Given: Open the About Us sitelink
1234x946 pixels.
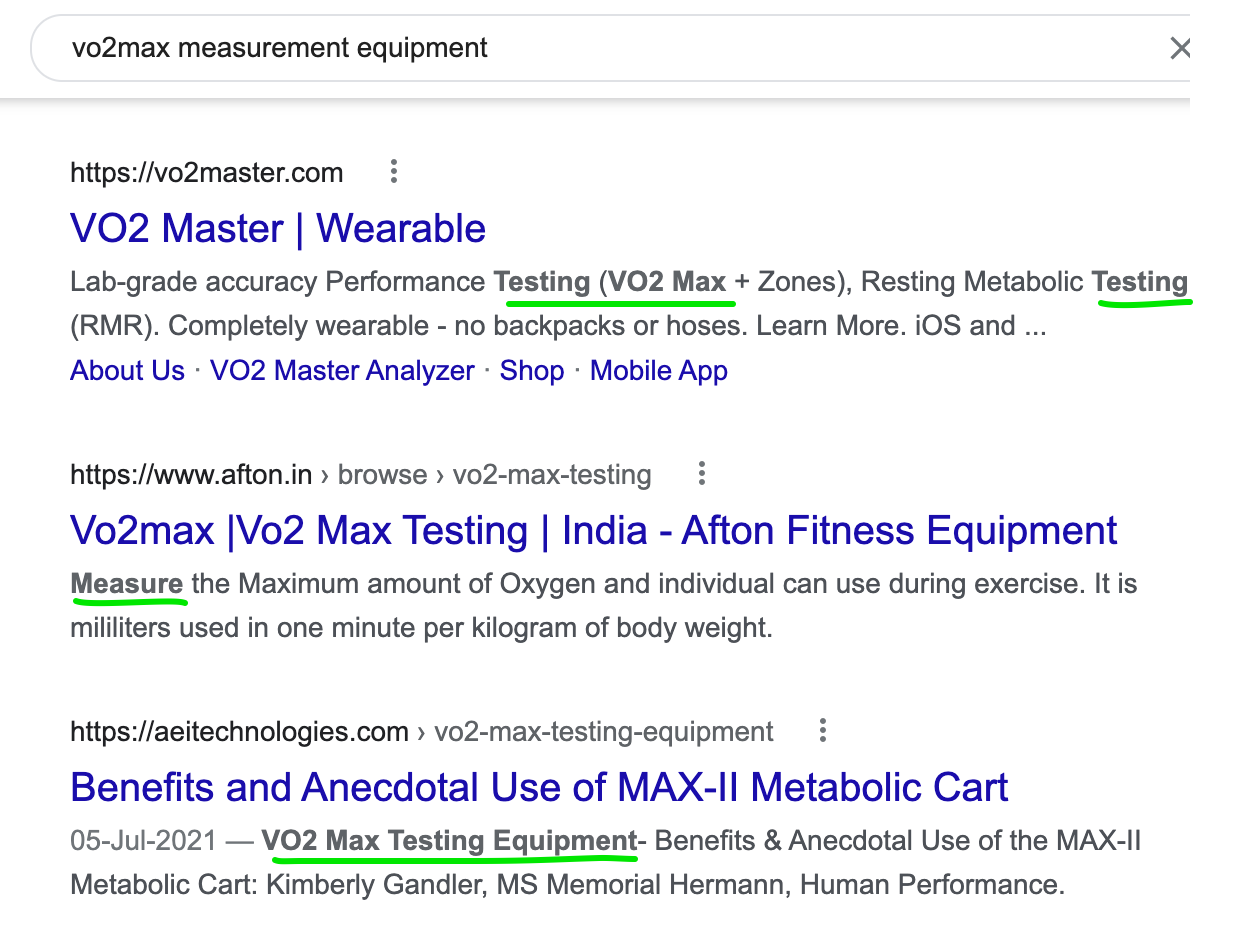Looking at the screenshot, I should pos(127,371).
